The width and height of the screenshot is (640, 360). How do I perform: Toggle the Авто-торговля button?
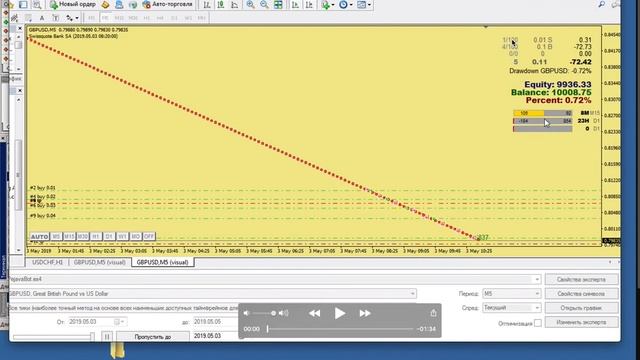(x=167, y=4)
